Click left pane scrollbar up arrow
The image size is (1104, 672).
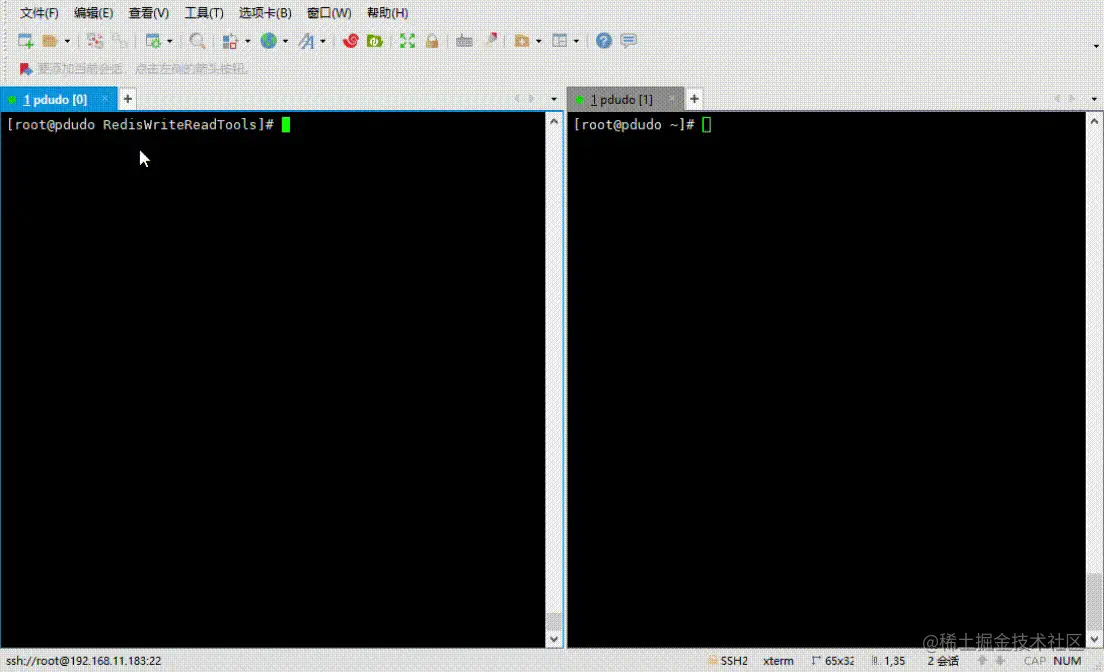click(x=554, y=121)
